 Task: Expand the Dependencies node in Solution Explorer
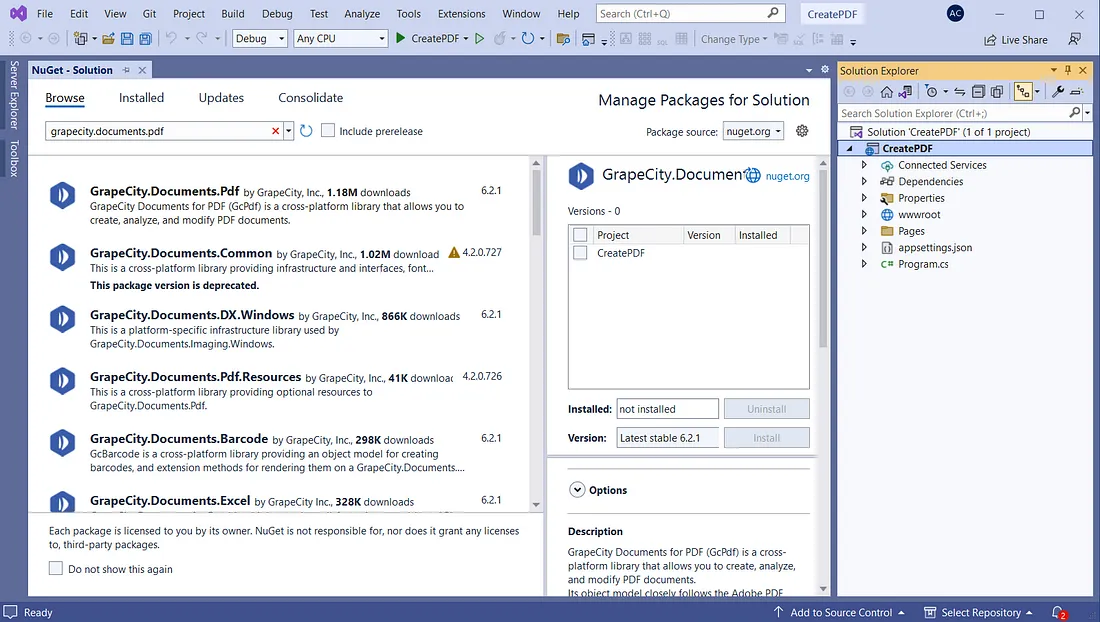pos(865,181)
